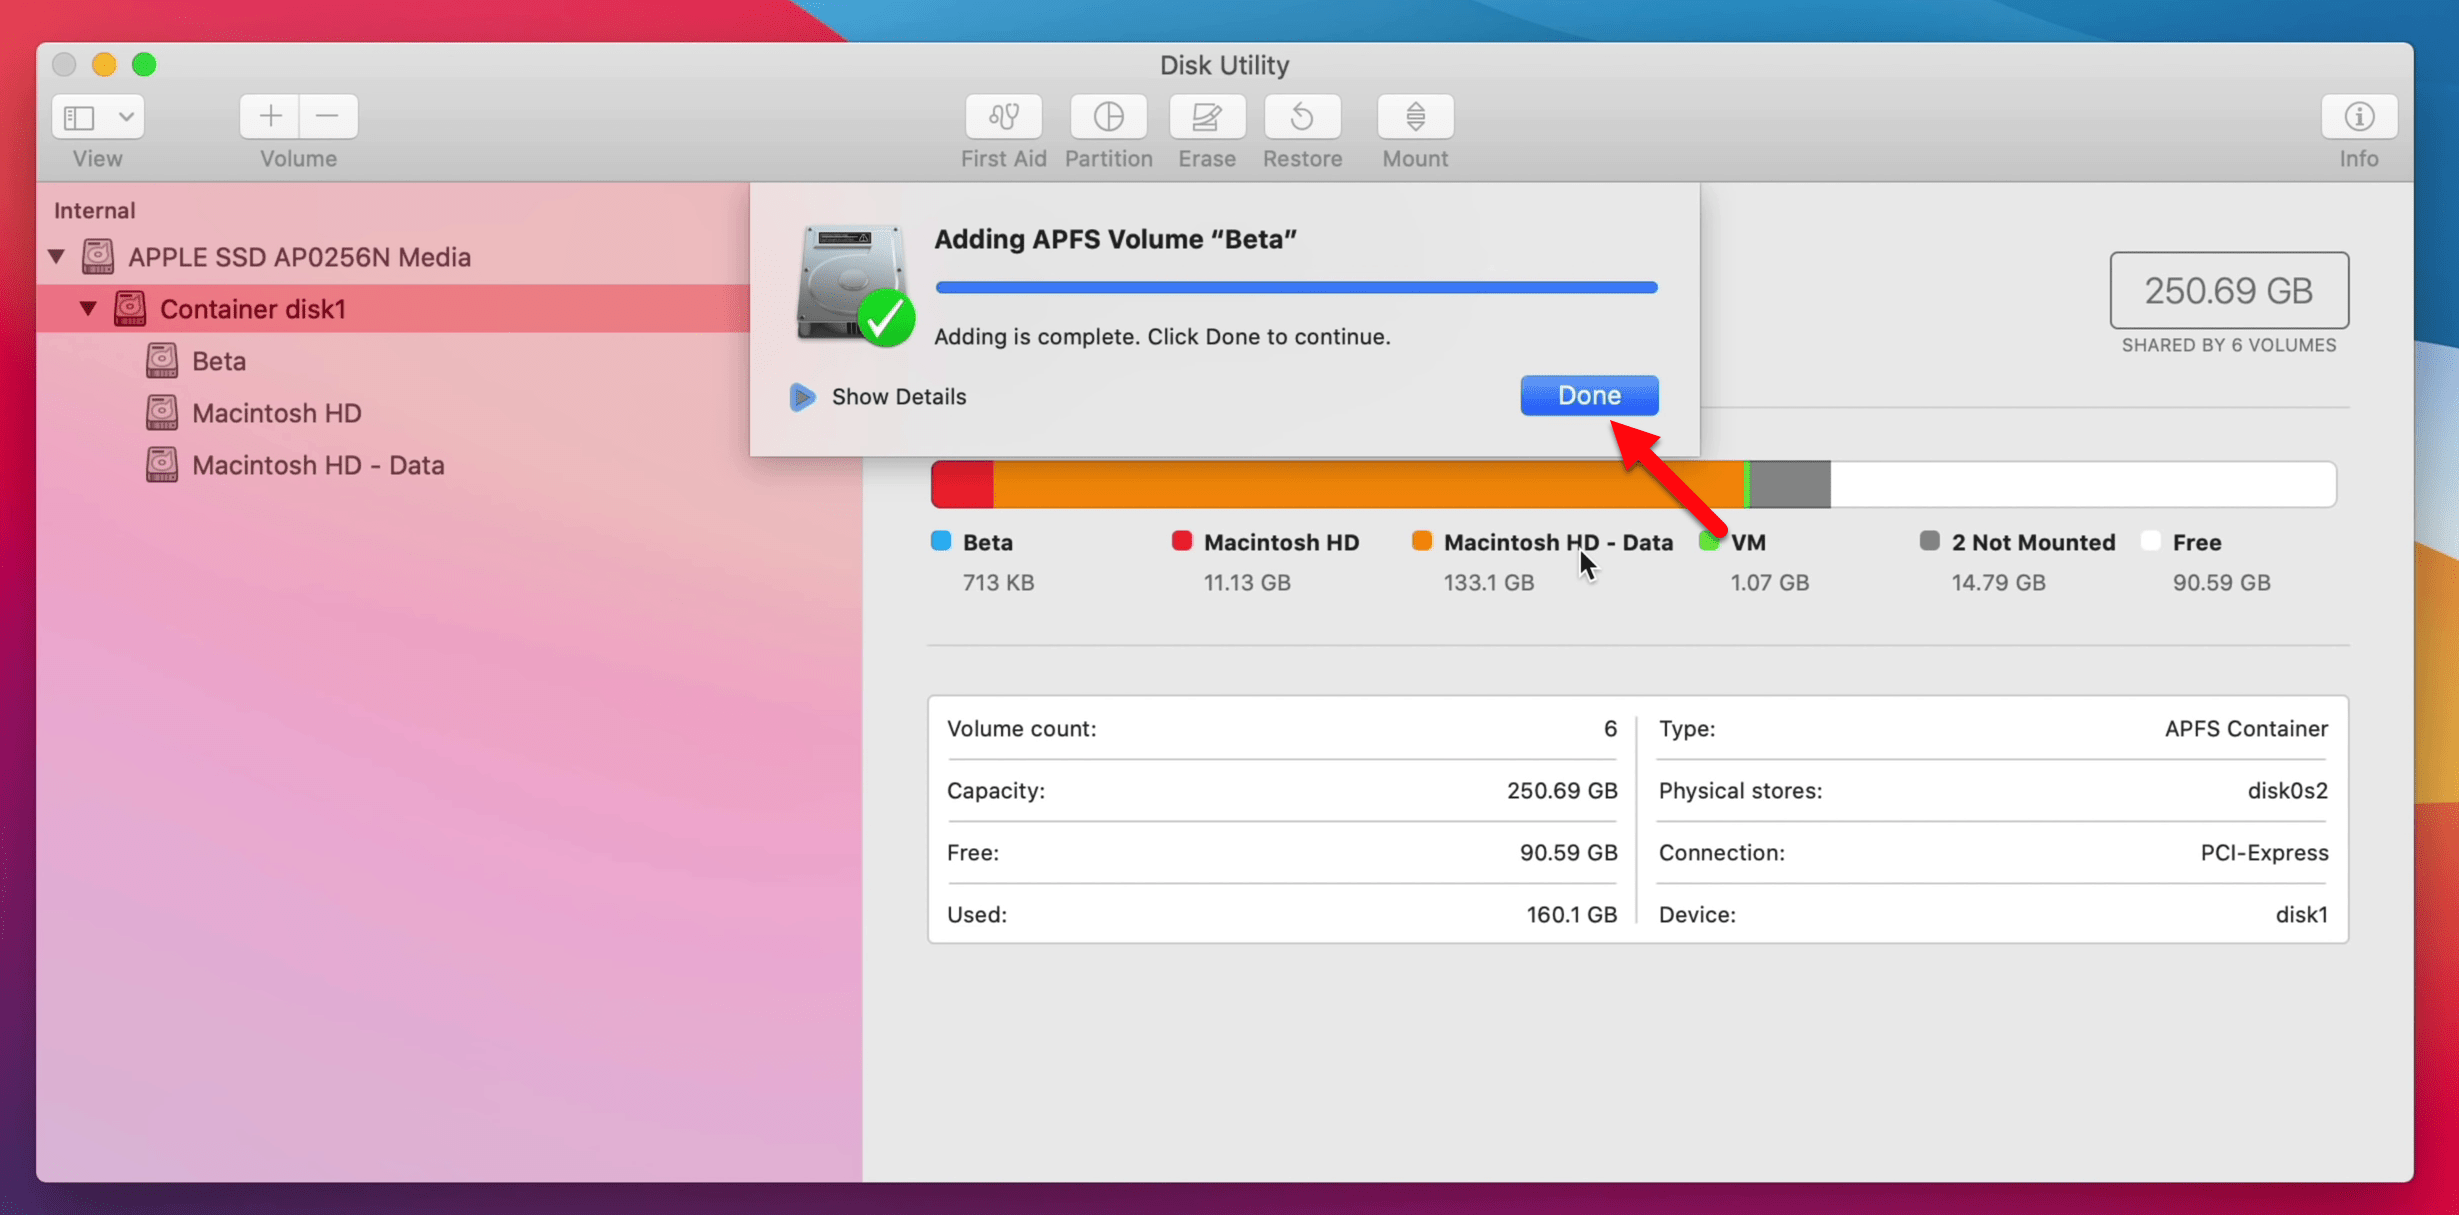This screenshot has height=1215, width=2459.
Task: Click the "SHARED BY 6 VOLUMES" text
Action: click(x=2229, y=345)
